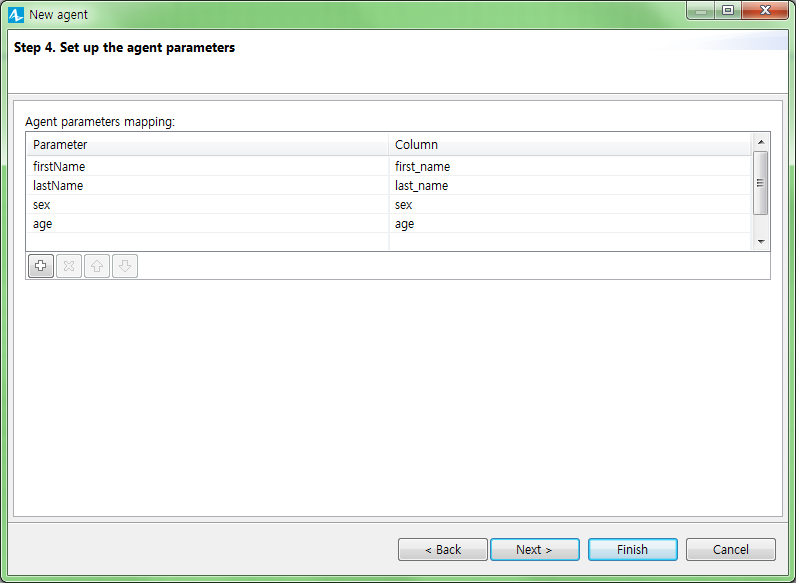796x583 pixels.
Task: Cancel the New agent wizard
Action: (x=731, y=549)
